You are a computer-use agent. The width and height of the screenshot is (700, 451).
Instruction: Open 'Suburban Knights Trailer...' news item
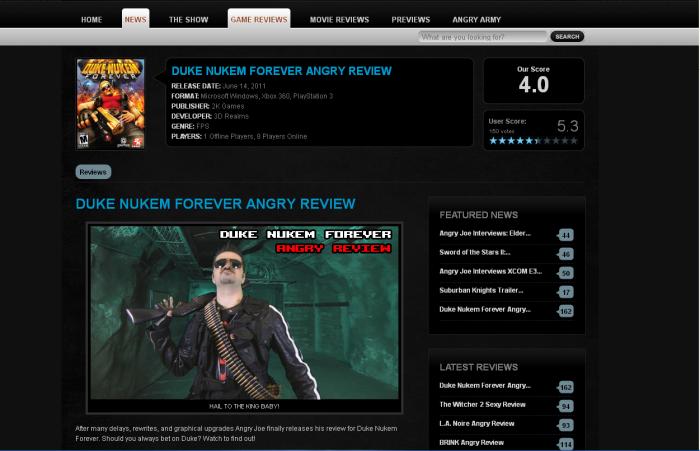(x=481, y=290)
